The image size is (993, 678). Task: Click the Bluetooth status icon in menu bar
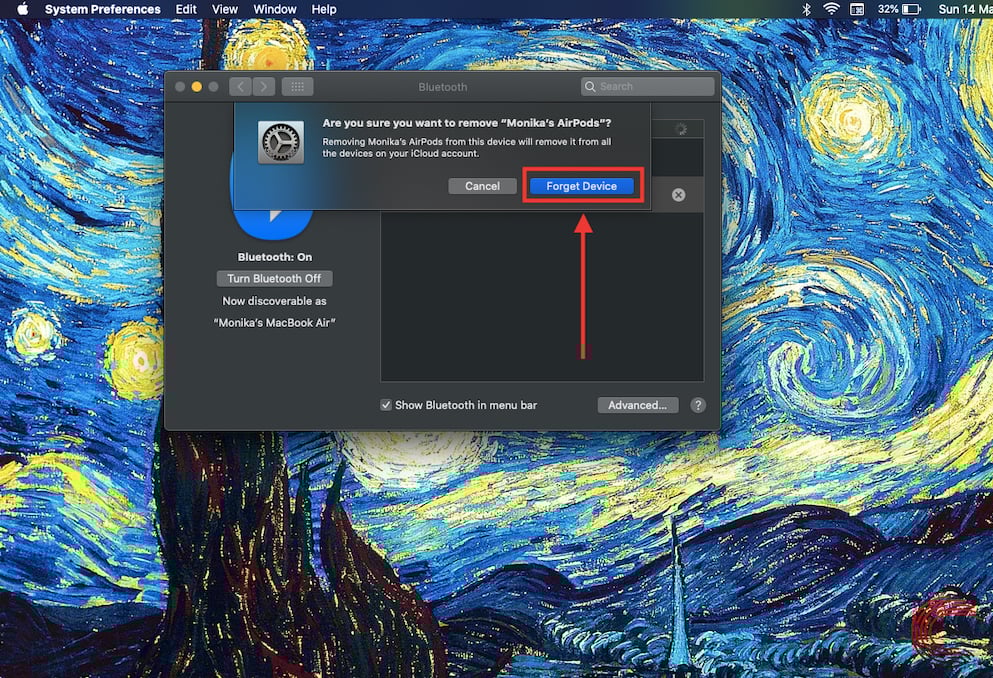pyautogui.click(x=806, y=9)
